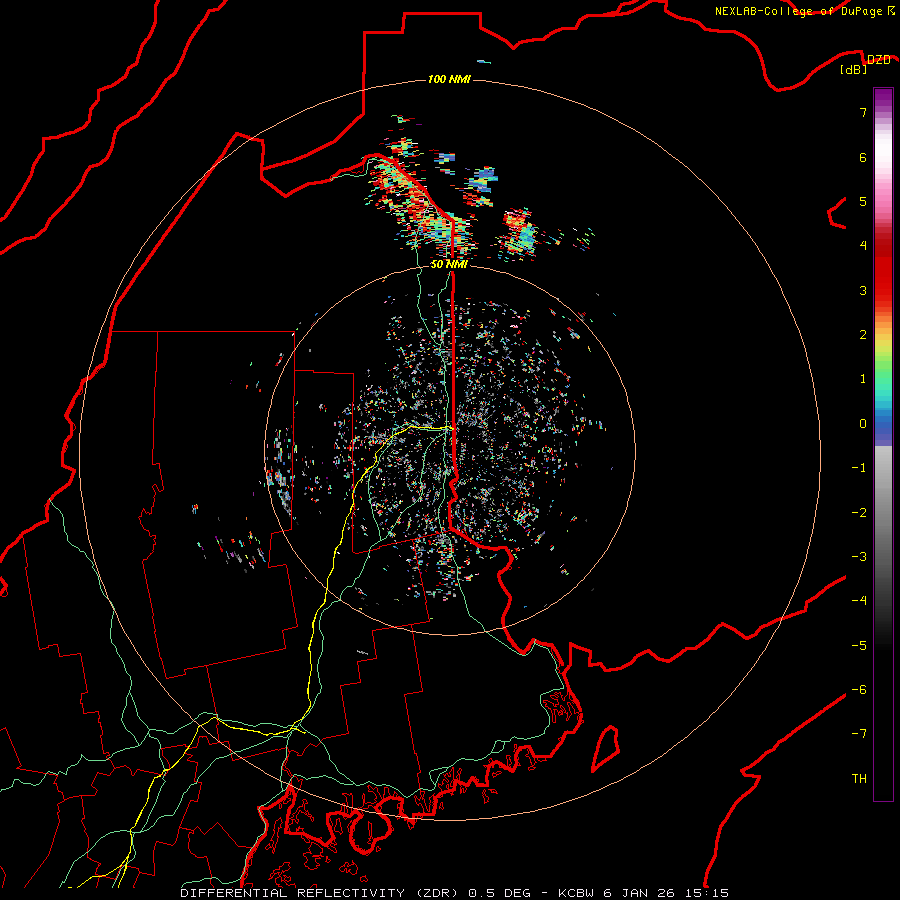The image size is (900, 900).
Task: Click the 4 value on the color scale
Action: (863, 246)
